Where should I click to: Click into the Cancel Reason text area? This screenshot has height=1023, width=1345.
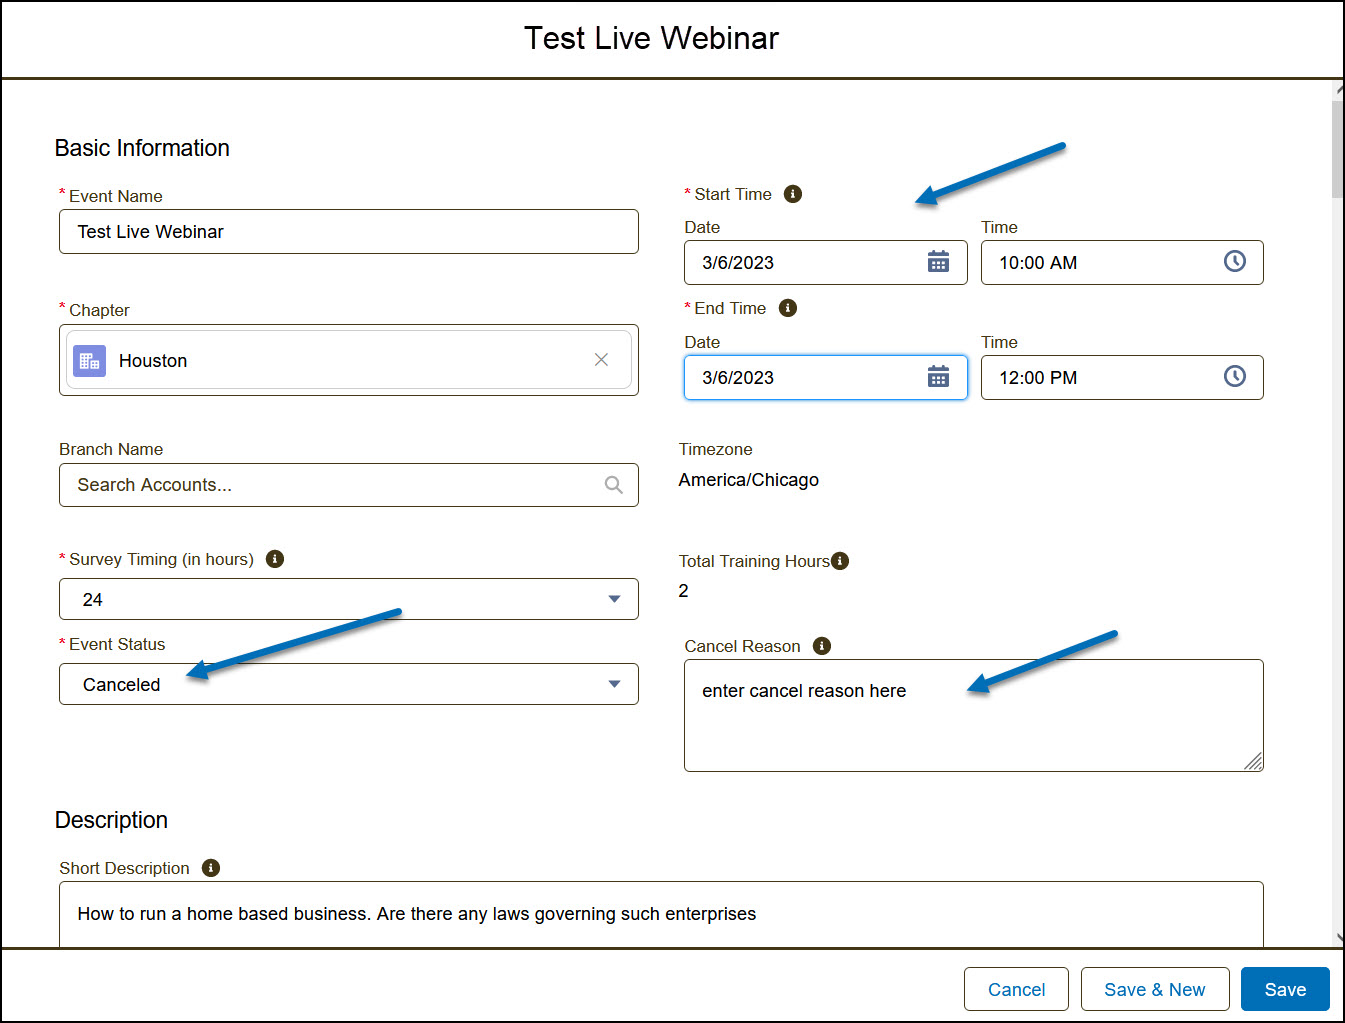click(x=973, y=725)
